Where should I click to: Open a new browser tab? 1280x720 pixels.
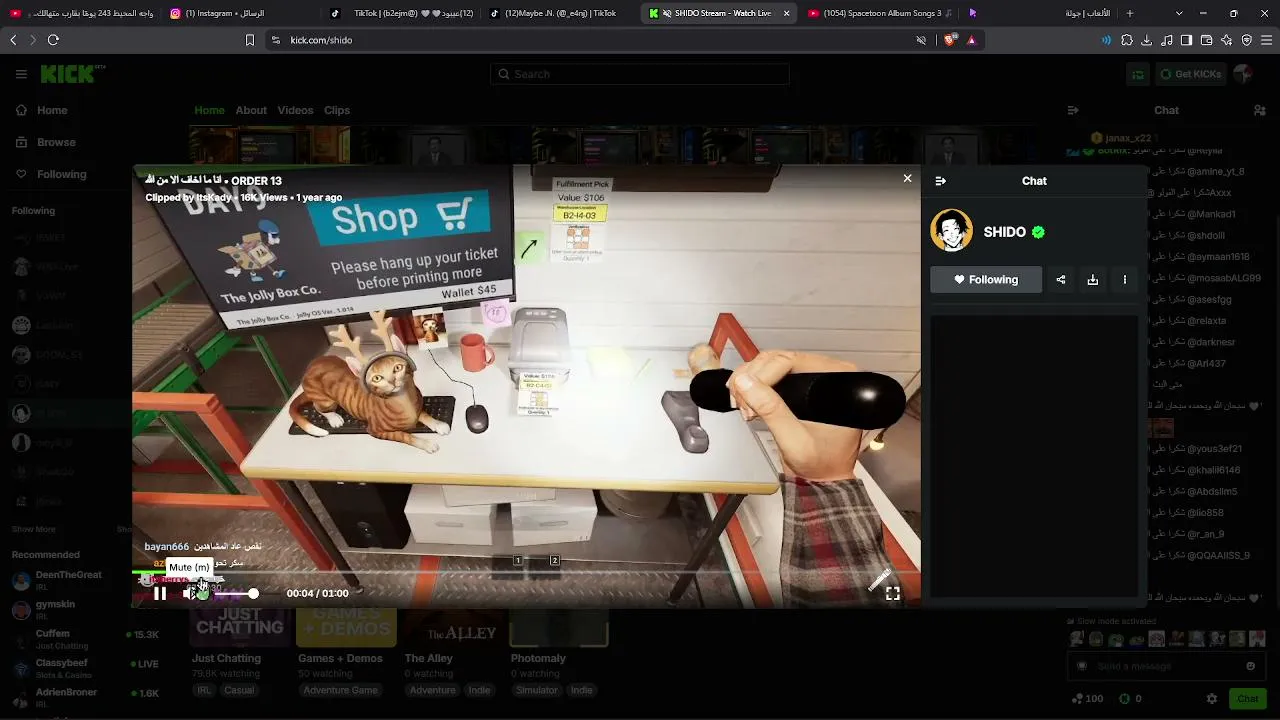(1130, 13)
